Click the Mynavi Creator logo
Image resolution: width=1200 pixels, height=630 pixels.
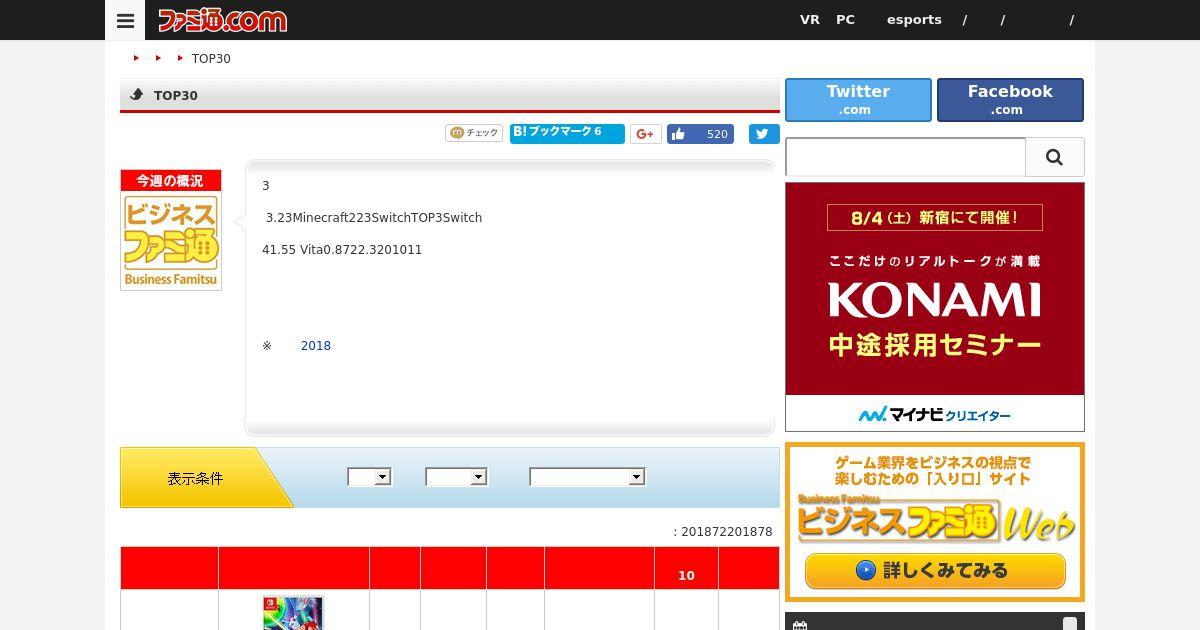pyautogui.click(x=935, y=414)
